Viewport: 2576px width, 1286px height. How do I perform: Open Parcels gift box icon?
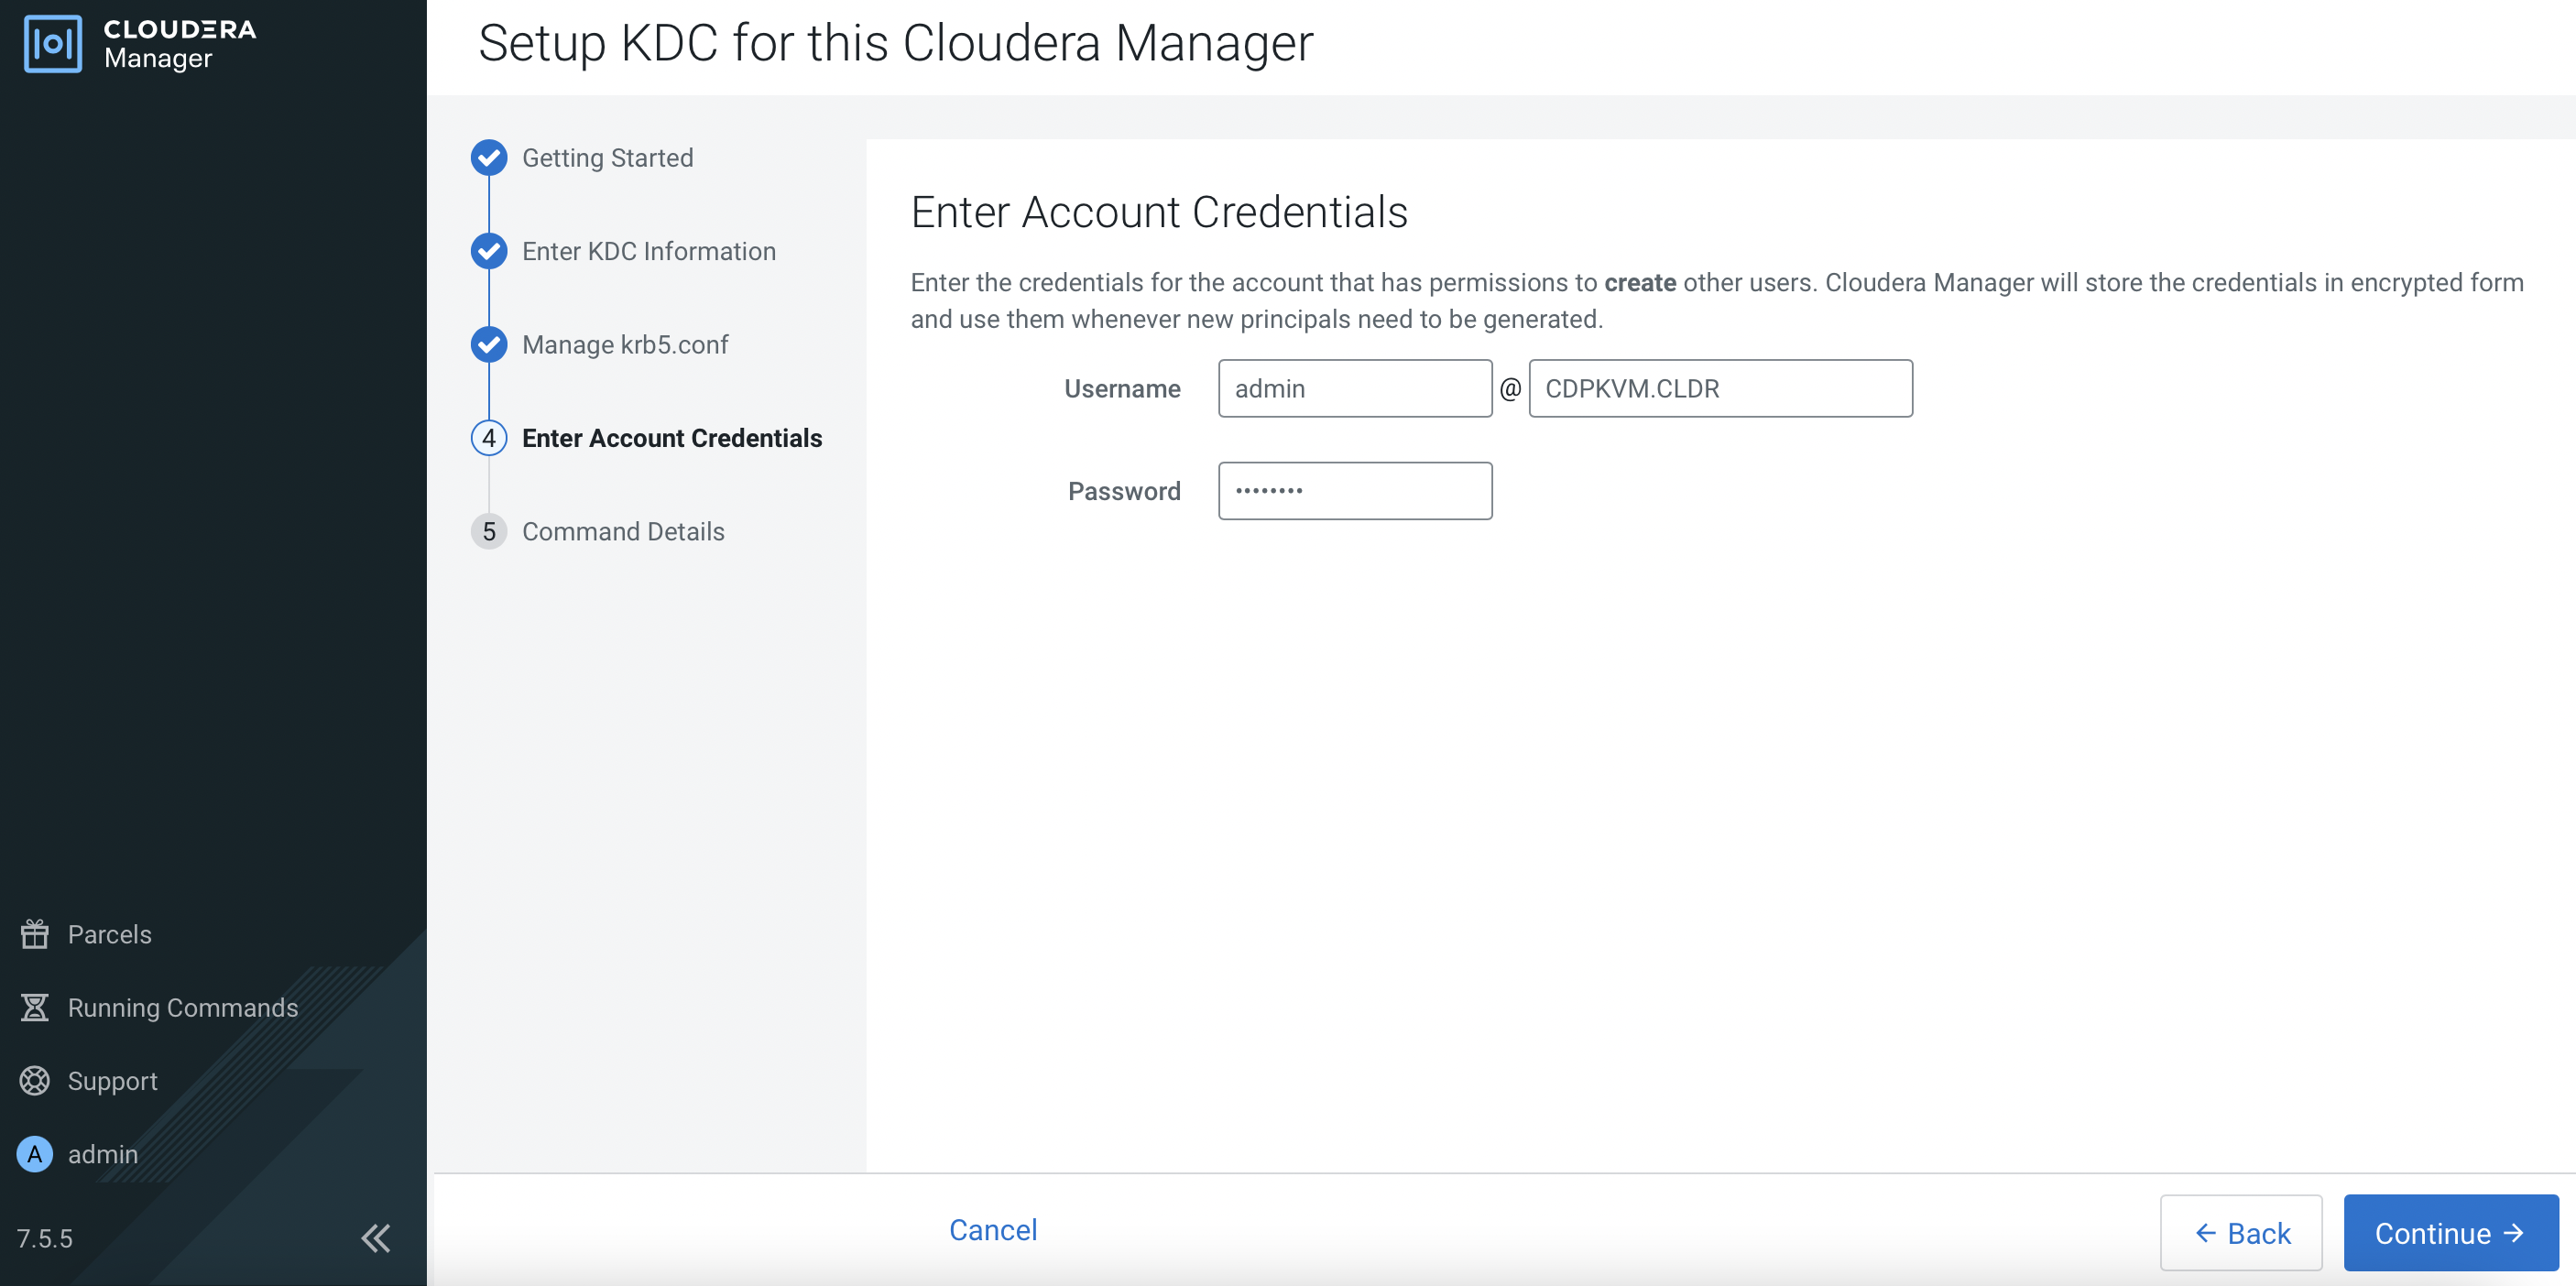click(35, 934)
